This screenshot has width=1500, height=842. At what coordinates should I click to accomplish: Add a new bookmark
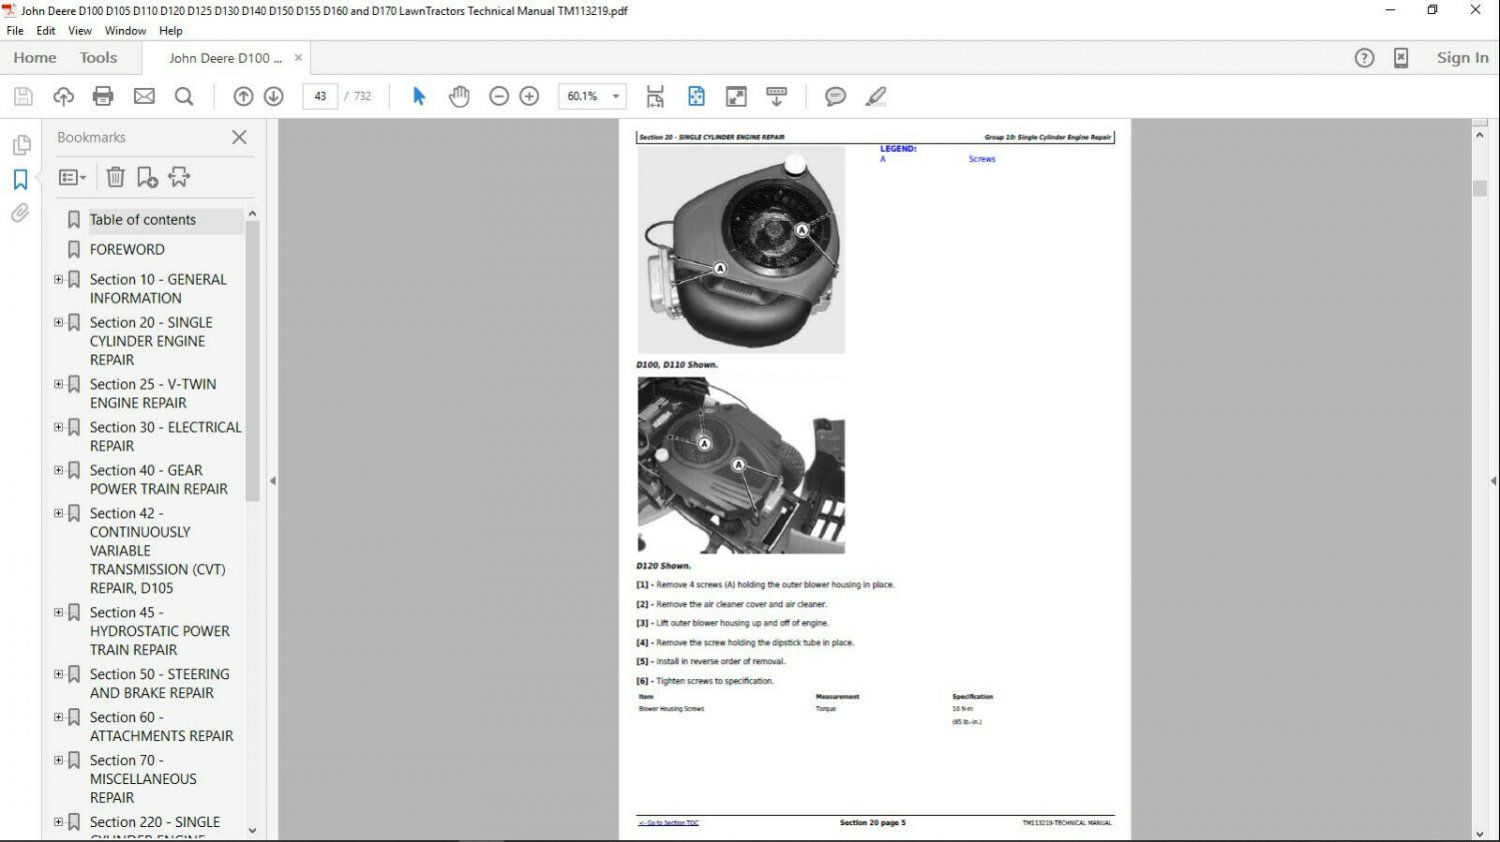[x=147, y=177]
